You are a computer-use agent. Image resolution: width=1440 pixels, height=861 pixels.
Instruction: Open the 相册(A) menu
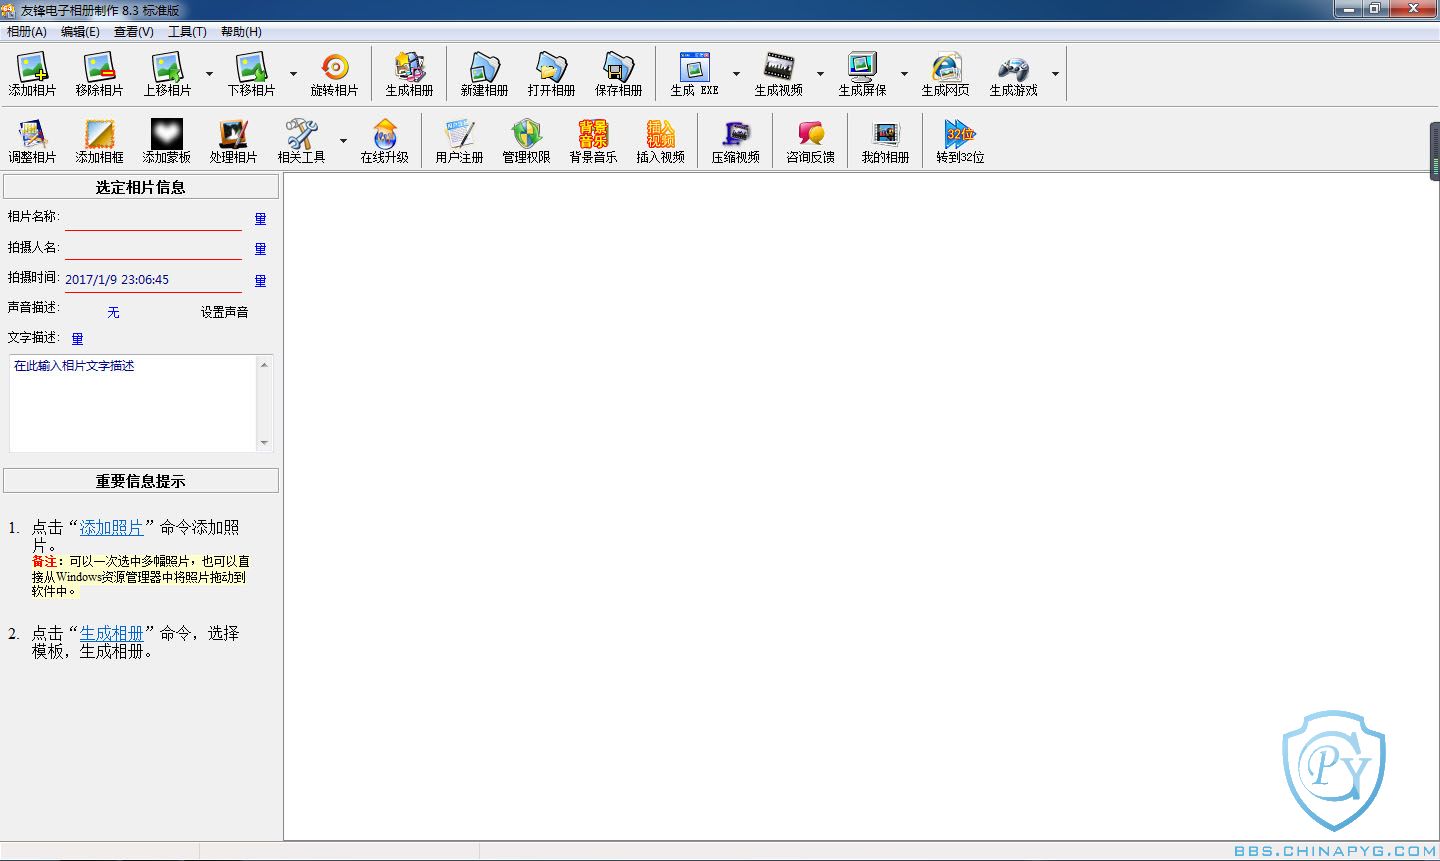coord(27,31)
